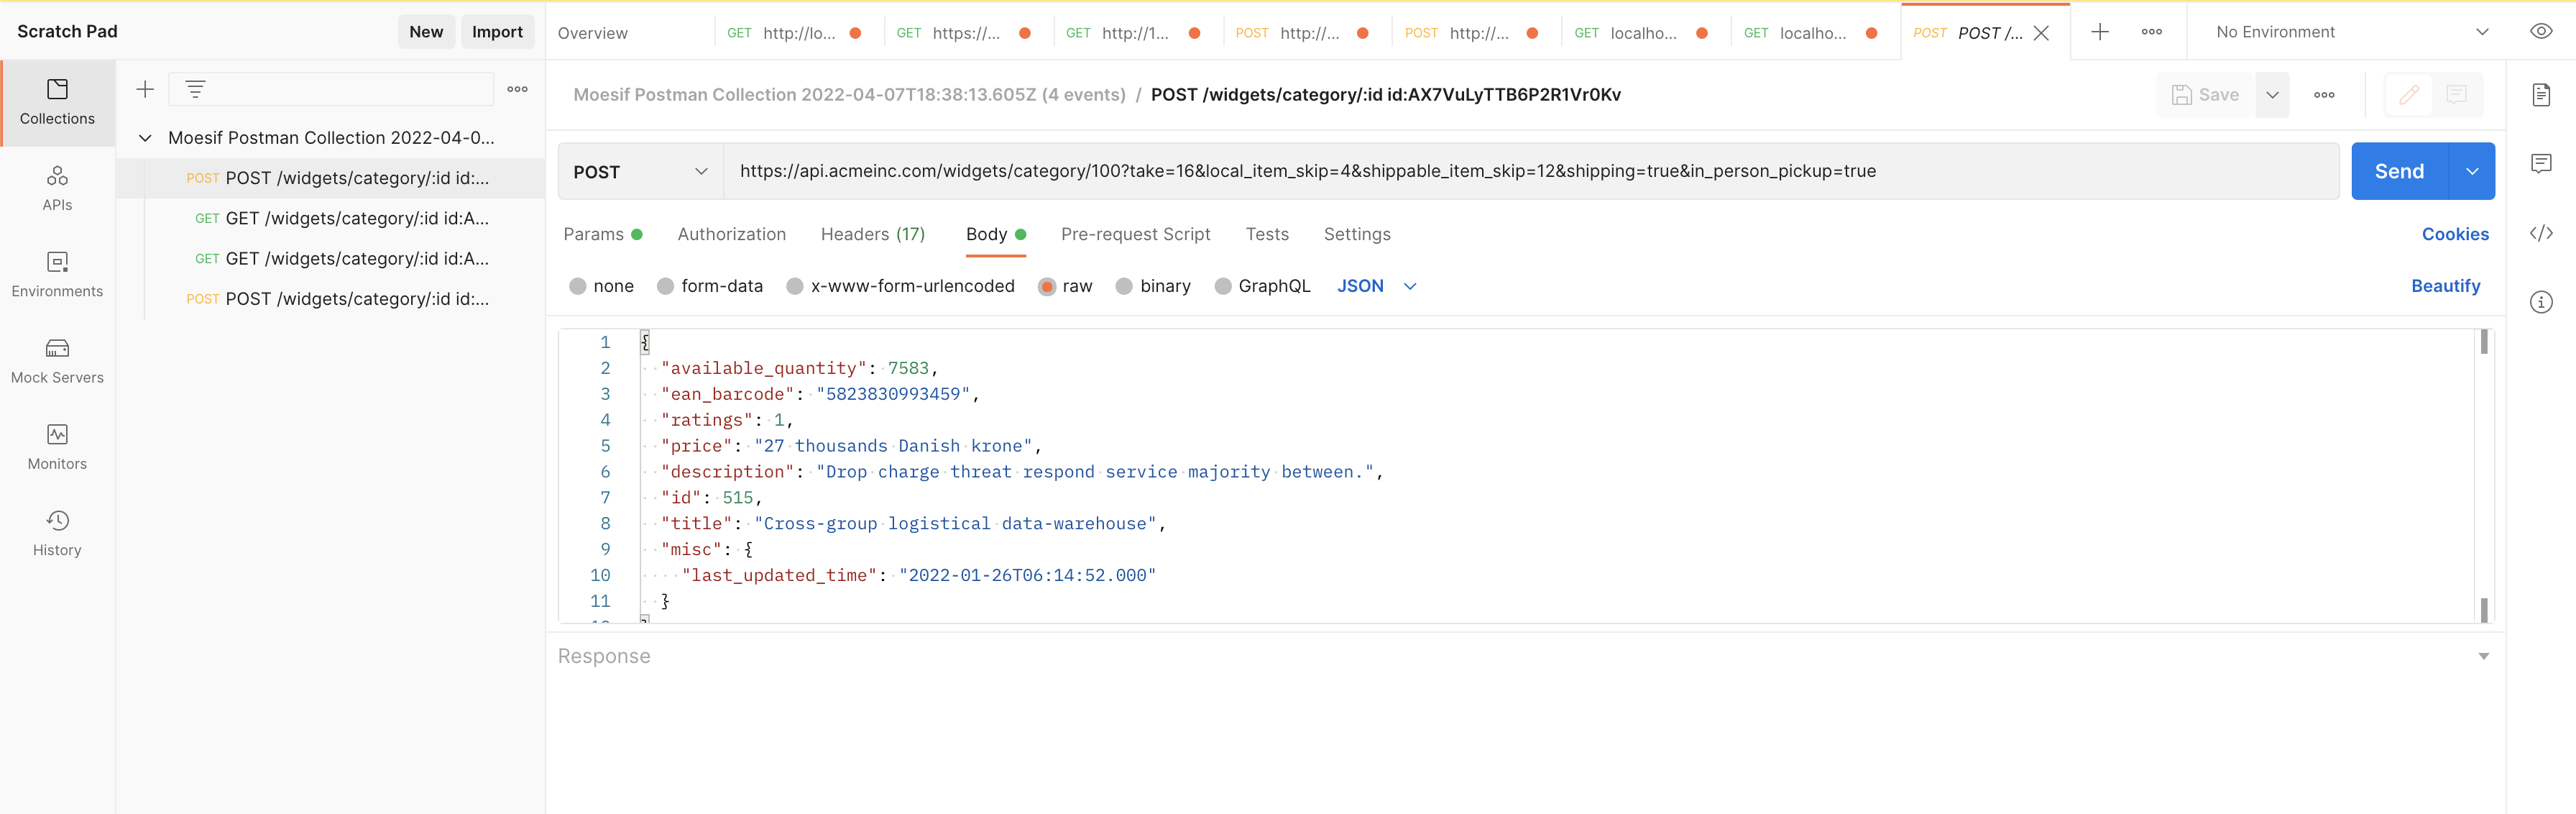
Task: Select the second GET /widgets/category/:id request
Action: click(331, 259)
